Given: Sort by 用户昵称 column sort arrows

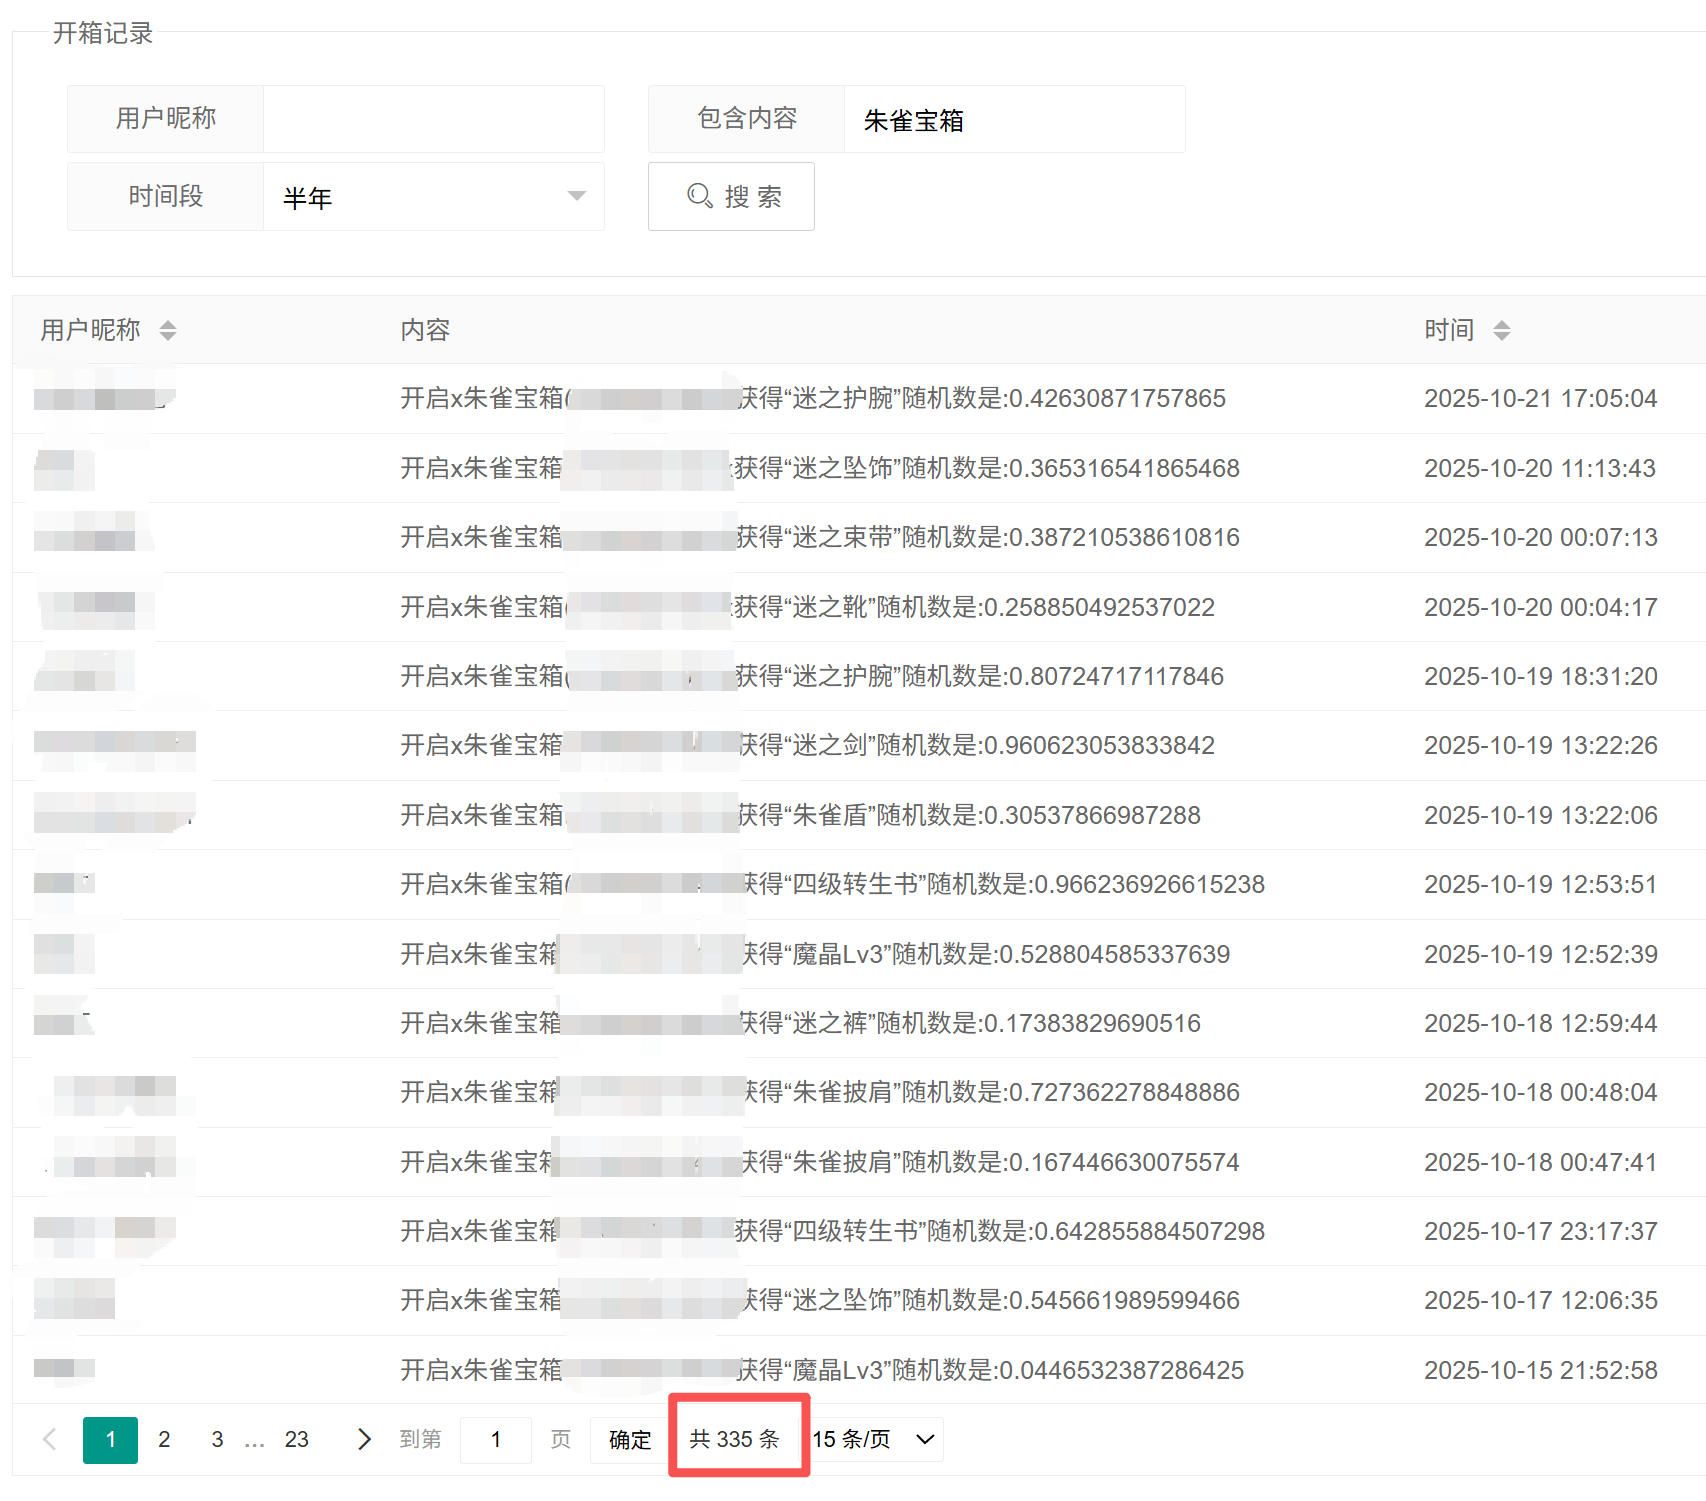Looking at the screenshot, I should (x=168, y=331).
